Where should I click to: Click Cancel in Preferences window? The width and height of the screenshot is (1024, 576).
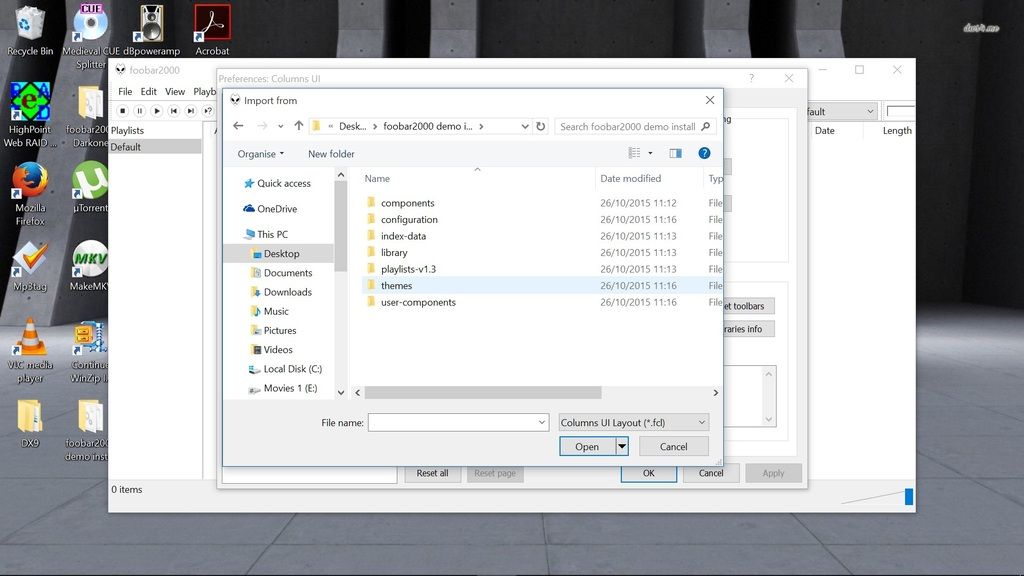pos(711,473)
